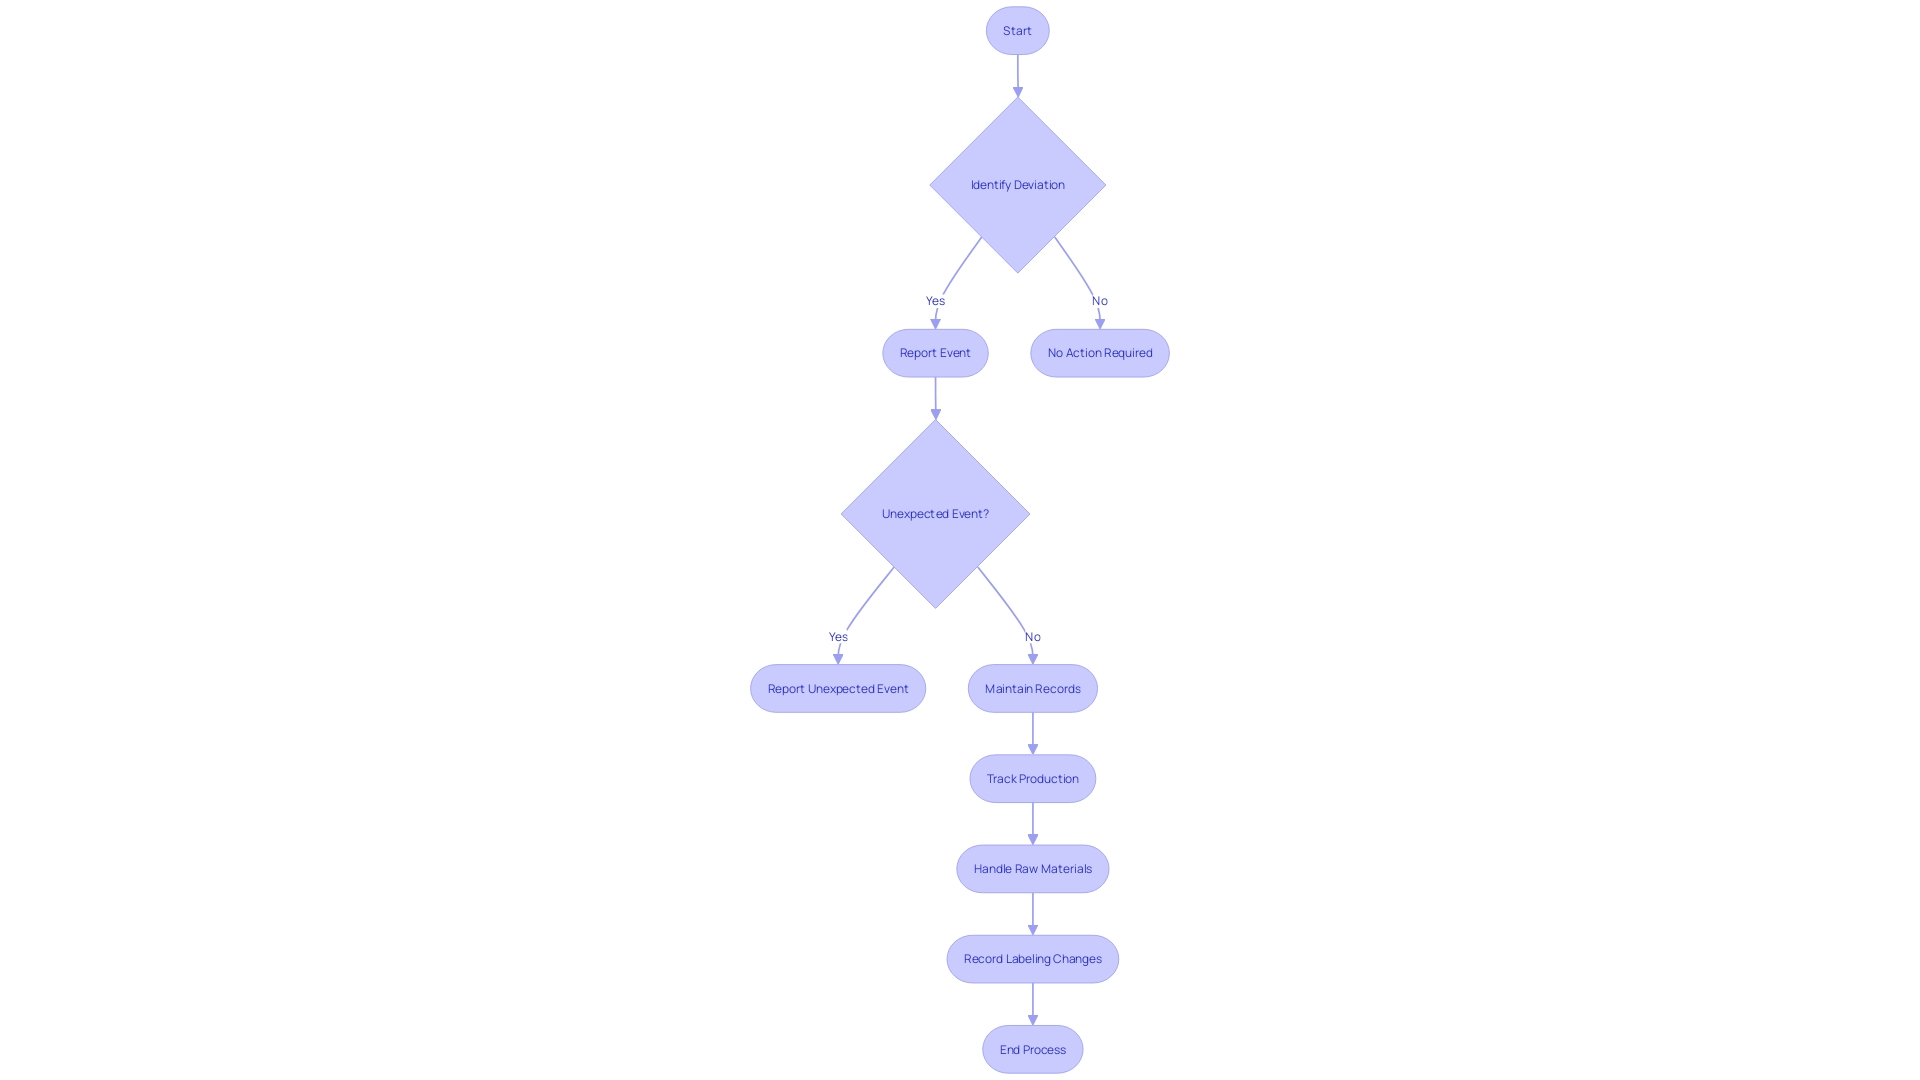The width and height of the screenshot is (1920, 1080).
Task: Expand the Track Production node details
Action: tap(1033, 778)
